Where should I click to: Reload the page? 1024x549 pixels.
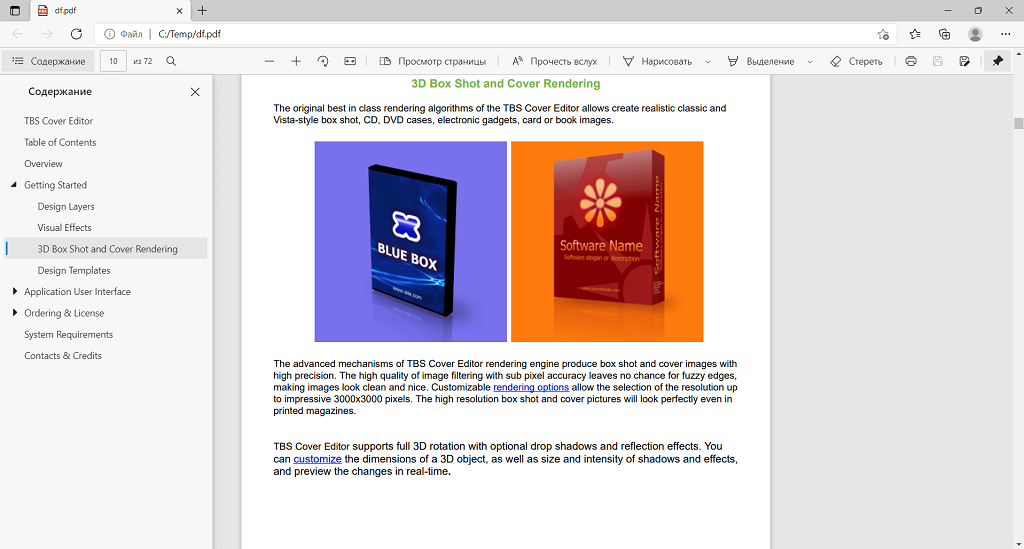click(x=76, y=34)
